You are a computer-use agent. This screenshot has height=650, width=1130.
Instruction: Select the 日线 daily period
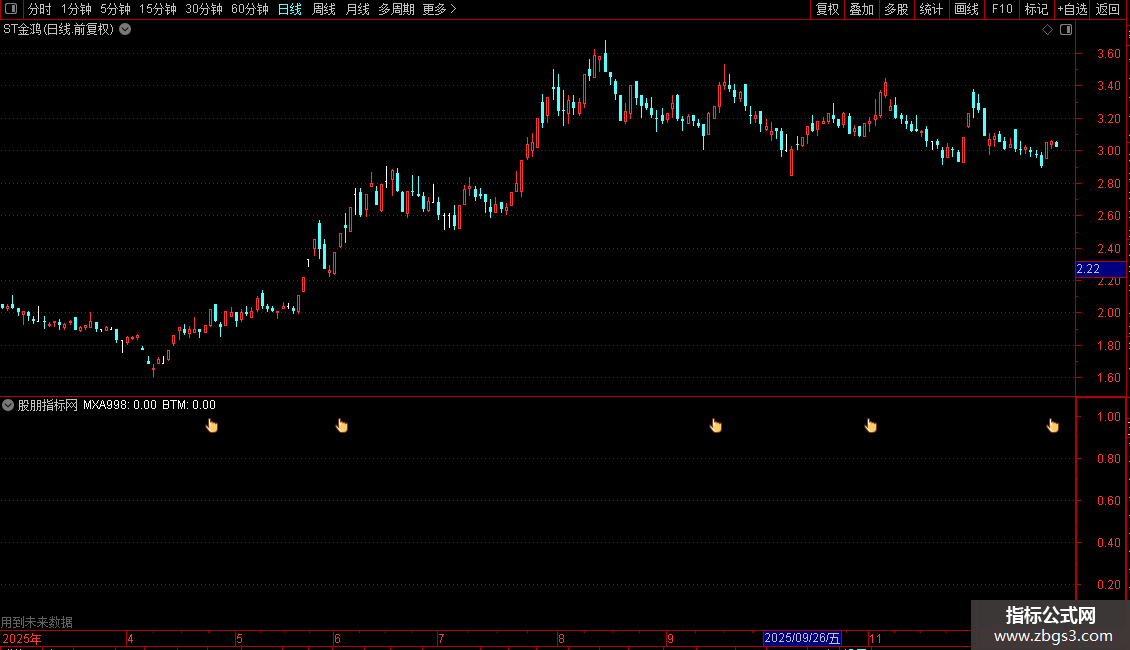290,9
